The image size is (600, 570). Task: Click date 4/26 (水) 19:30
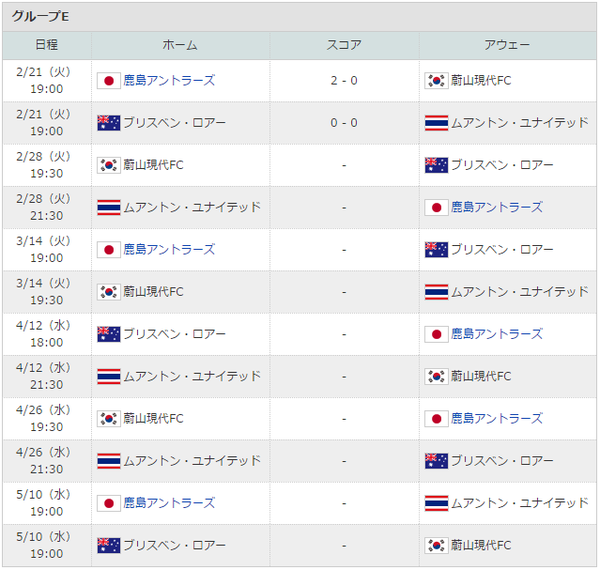46,419
